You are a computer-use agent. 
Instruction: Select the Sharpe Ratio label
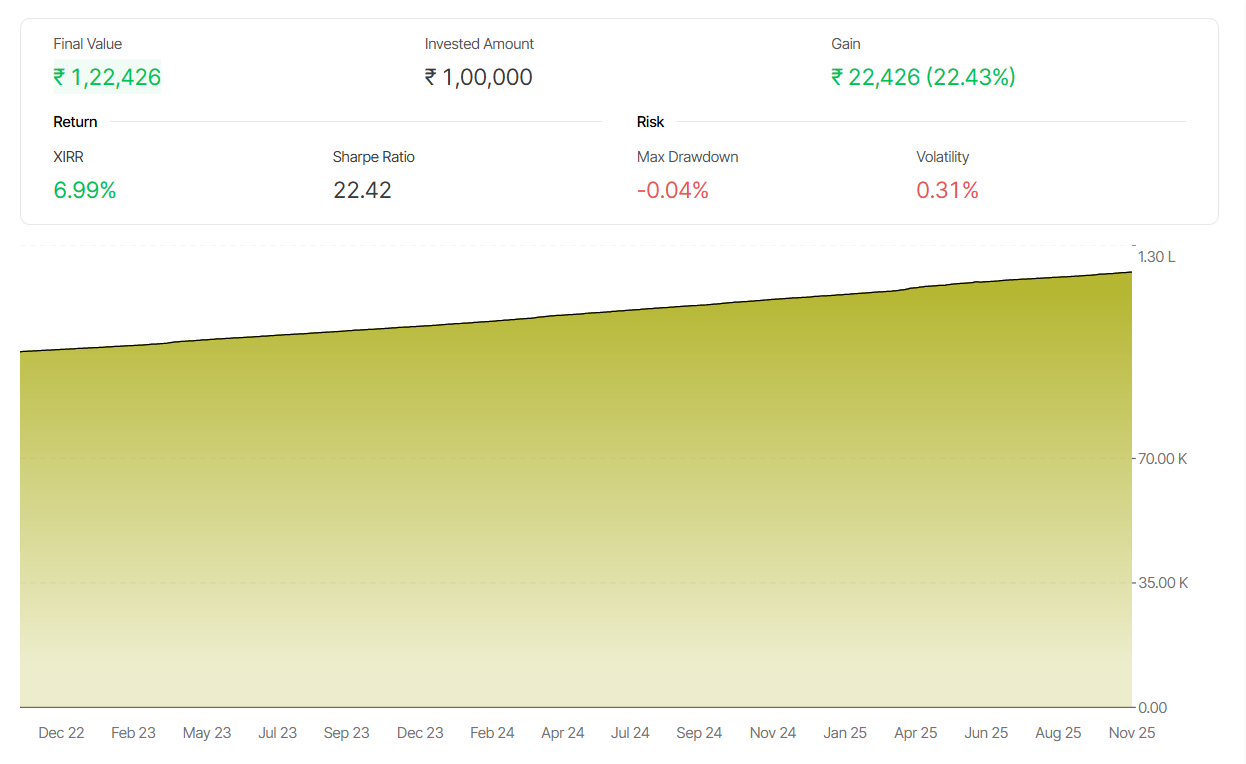[373, 157]
